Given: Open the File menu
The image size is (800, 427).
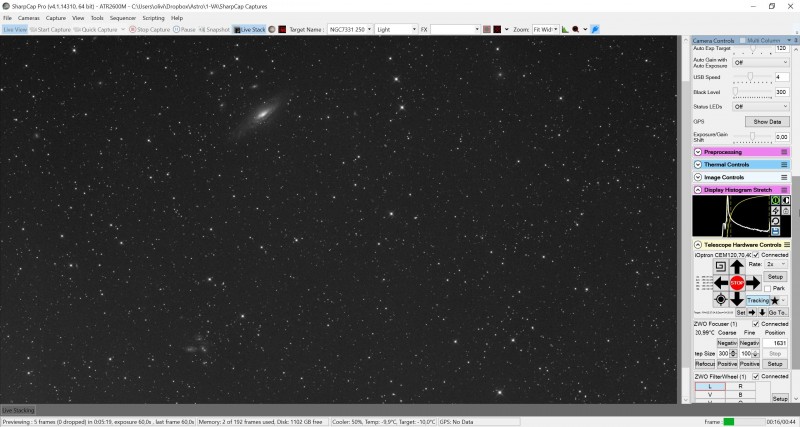Looking at the screenshot, I should click(7, 18).
